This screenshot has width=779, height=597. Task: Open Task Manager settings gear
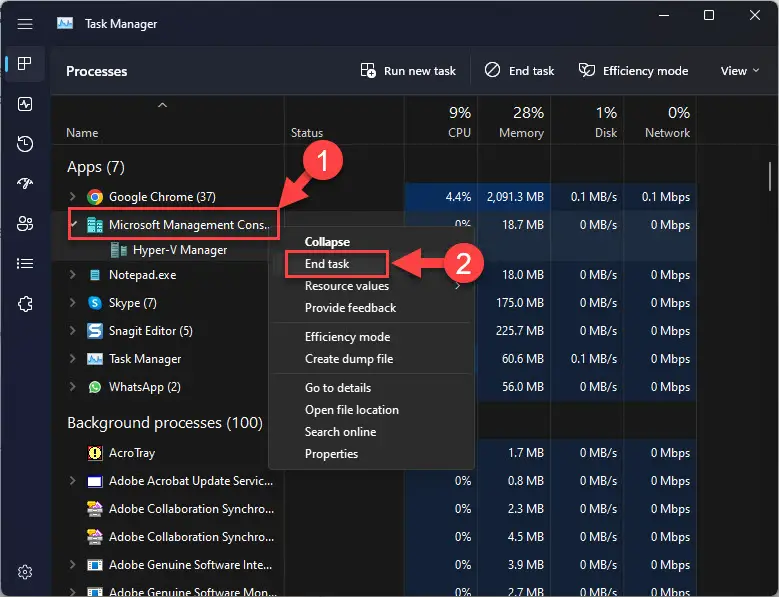[x=25, y=572]
